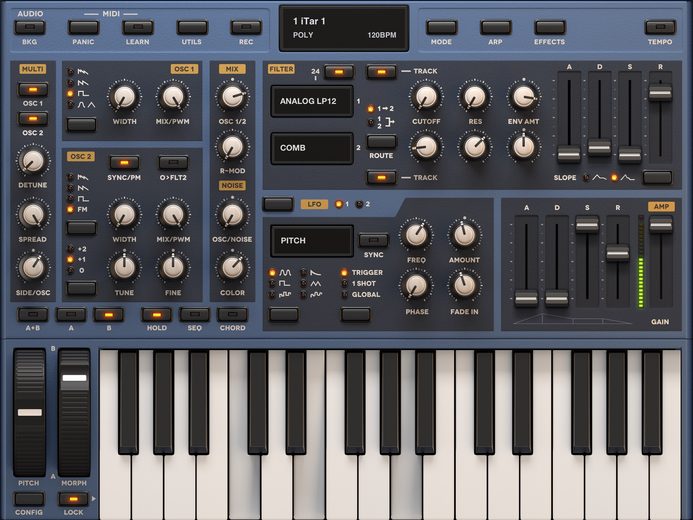Click the noise COLOR knob
Screen dimensions: 693x520
[x=232, y=268]
